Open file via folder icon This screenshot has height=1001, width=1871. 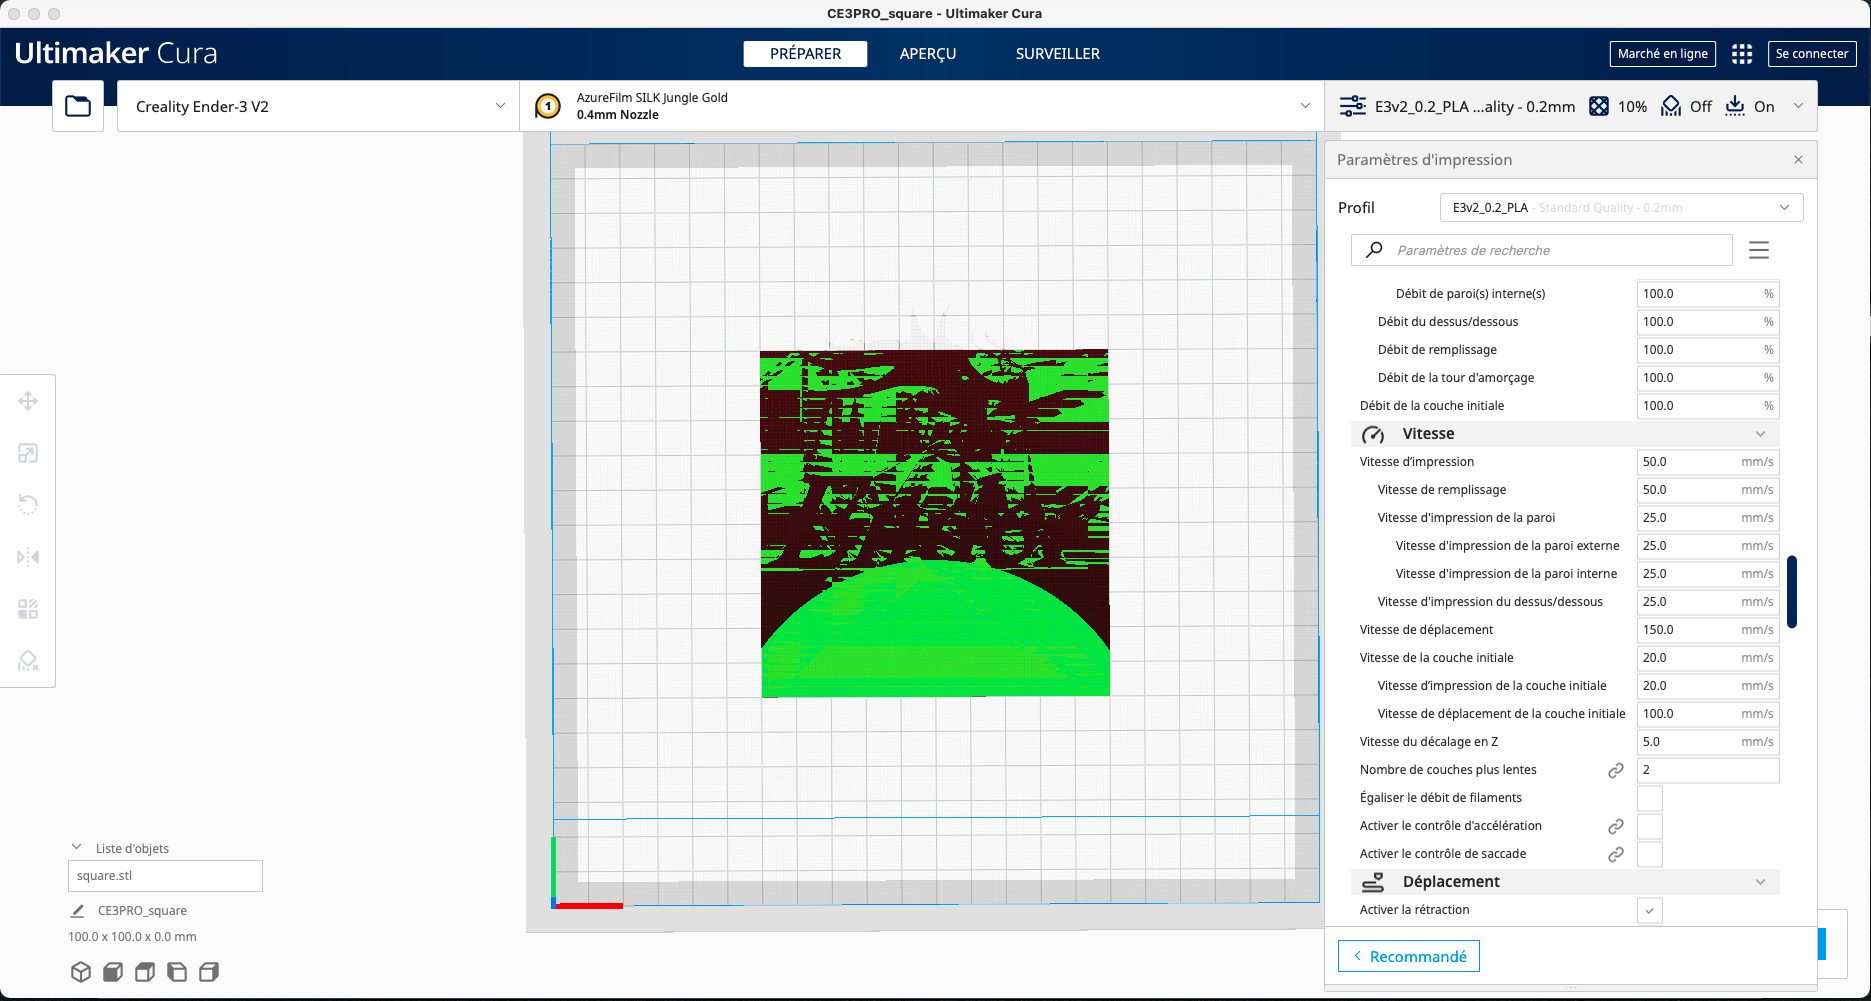point(78,106)
